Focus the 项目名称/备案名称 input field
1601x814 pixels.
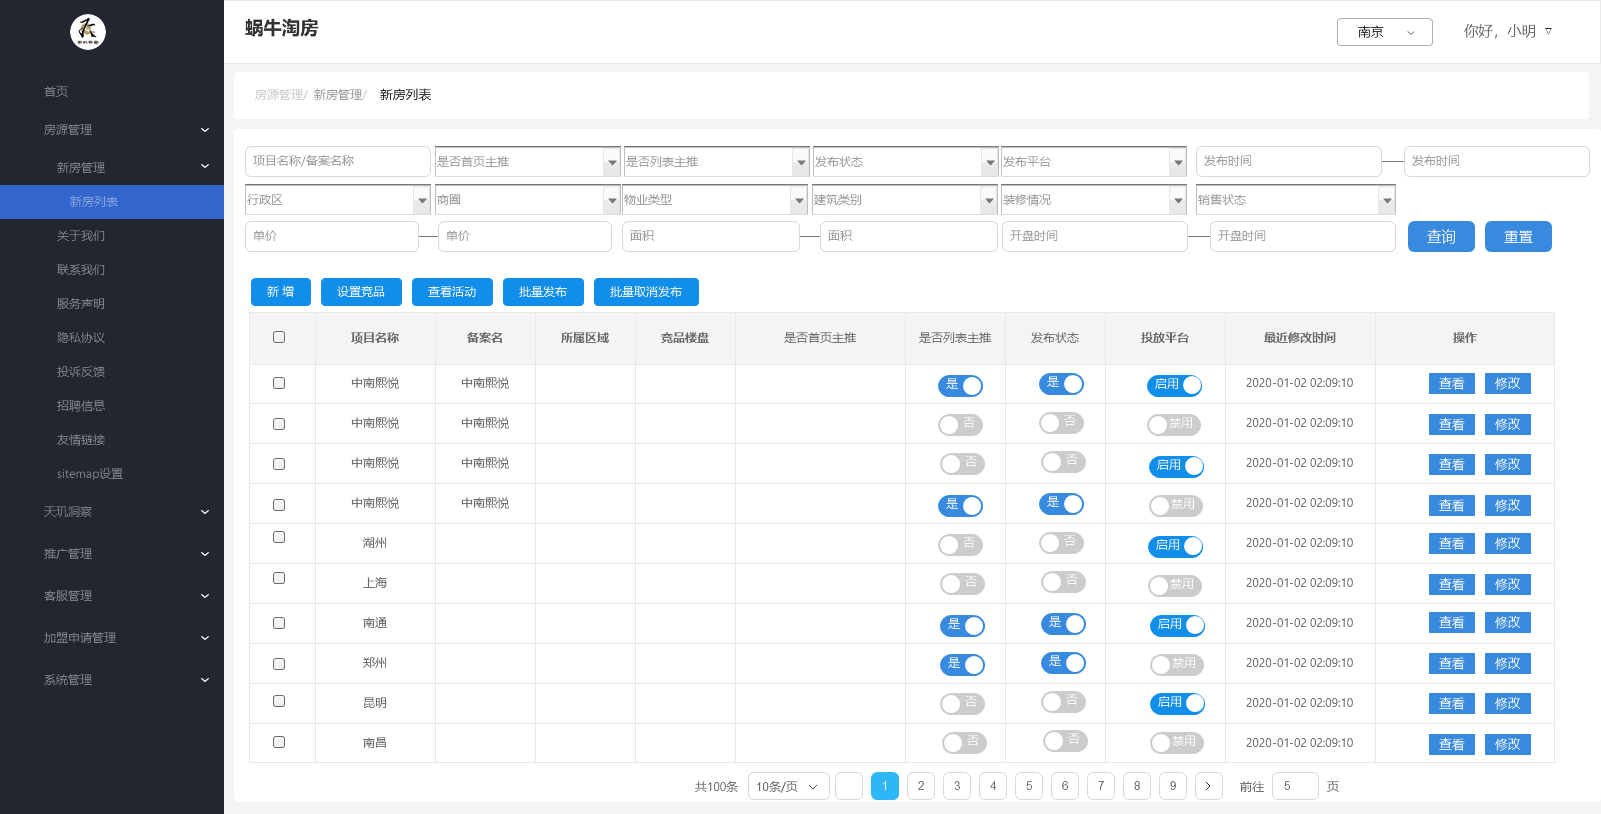[338, 161]
